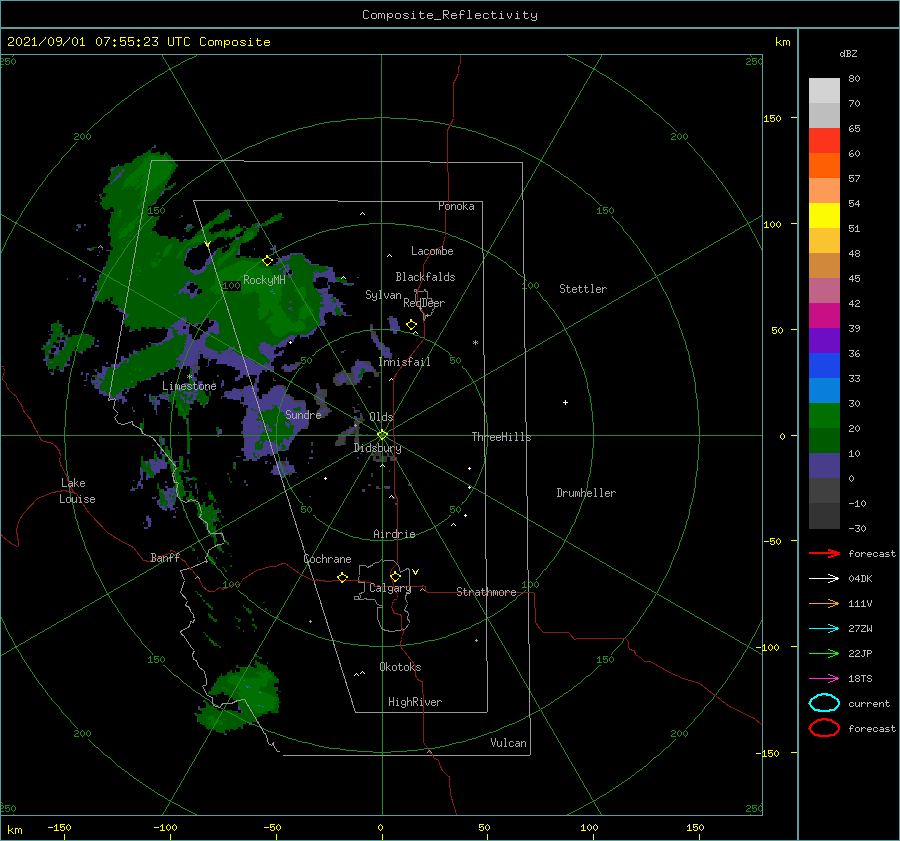Image resolution: width=900 pixels, height=841 pixels.
Task: Click the cyan 27ZW arrow in legend
Action: tap(824, 629)
